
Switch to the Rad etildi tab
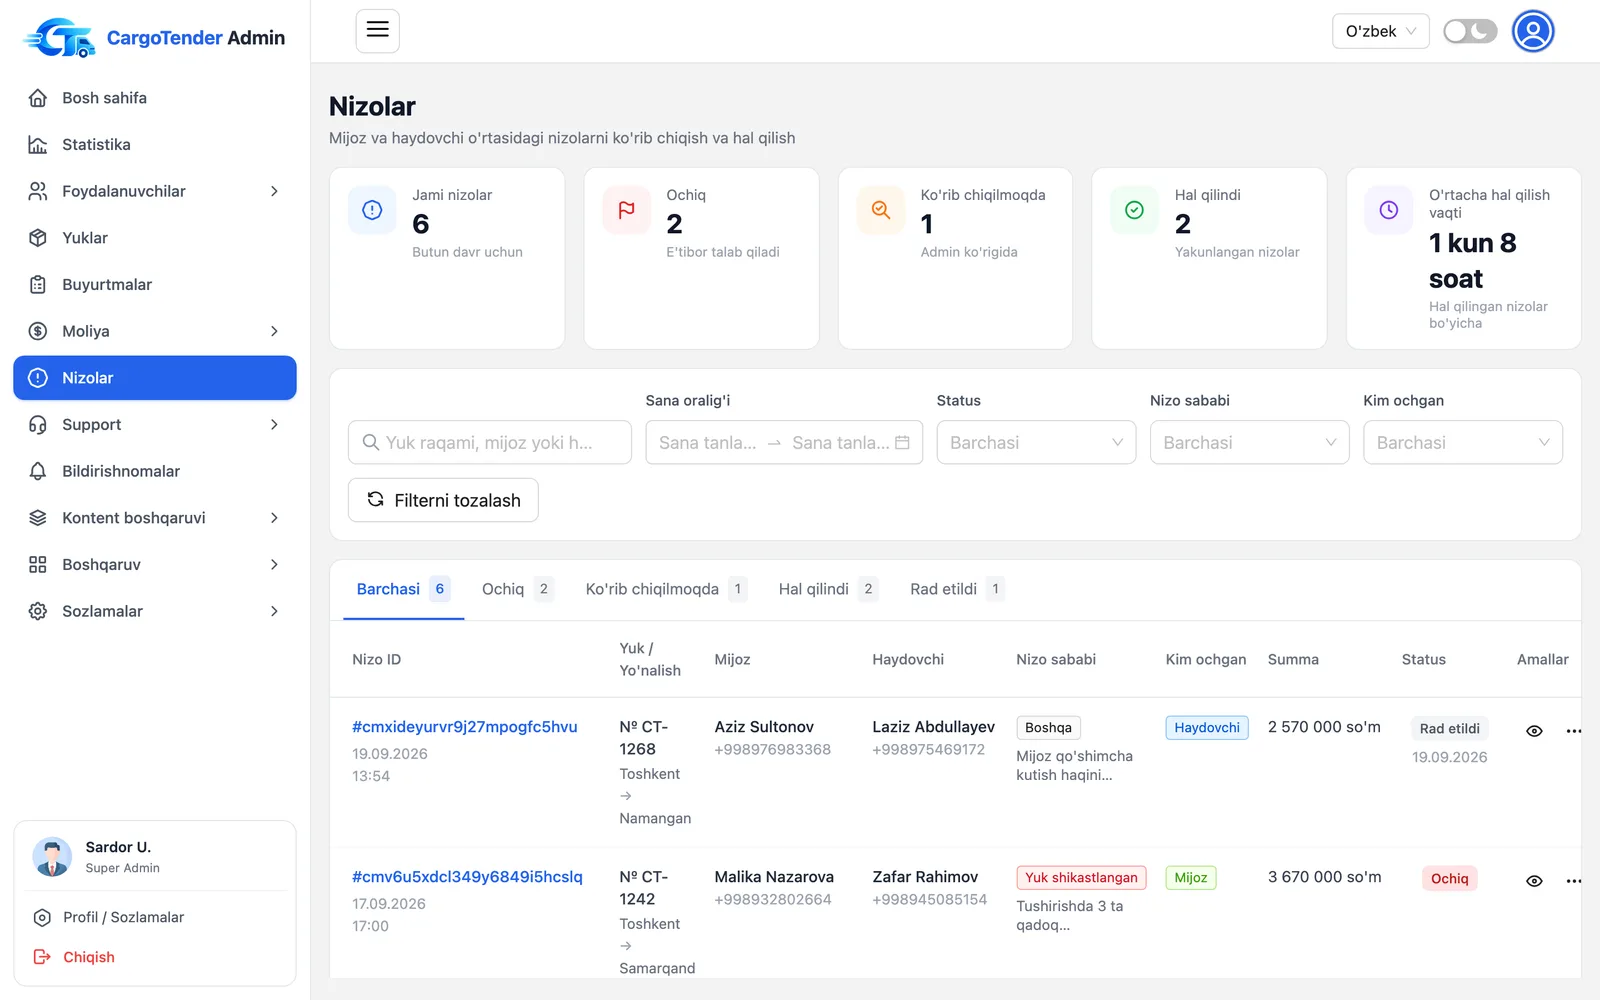pyautogui.click(x=957, y=589)
